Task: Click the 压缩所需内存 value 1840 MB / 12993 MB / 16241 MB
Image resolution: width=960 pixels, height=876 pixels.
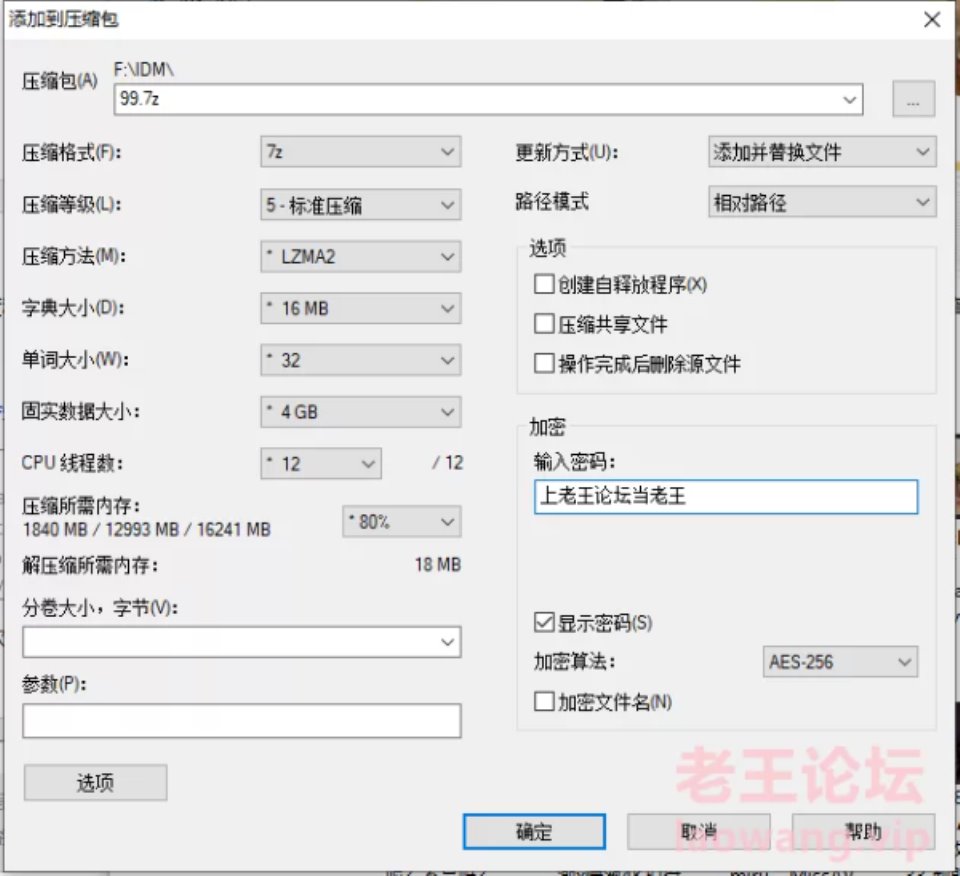Action: (x=146, y=530)
